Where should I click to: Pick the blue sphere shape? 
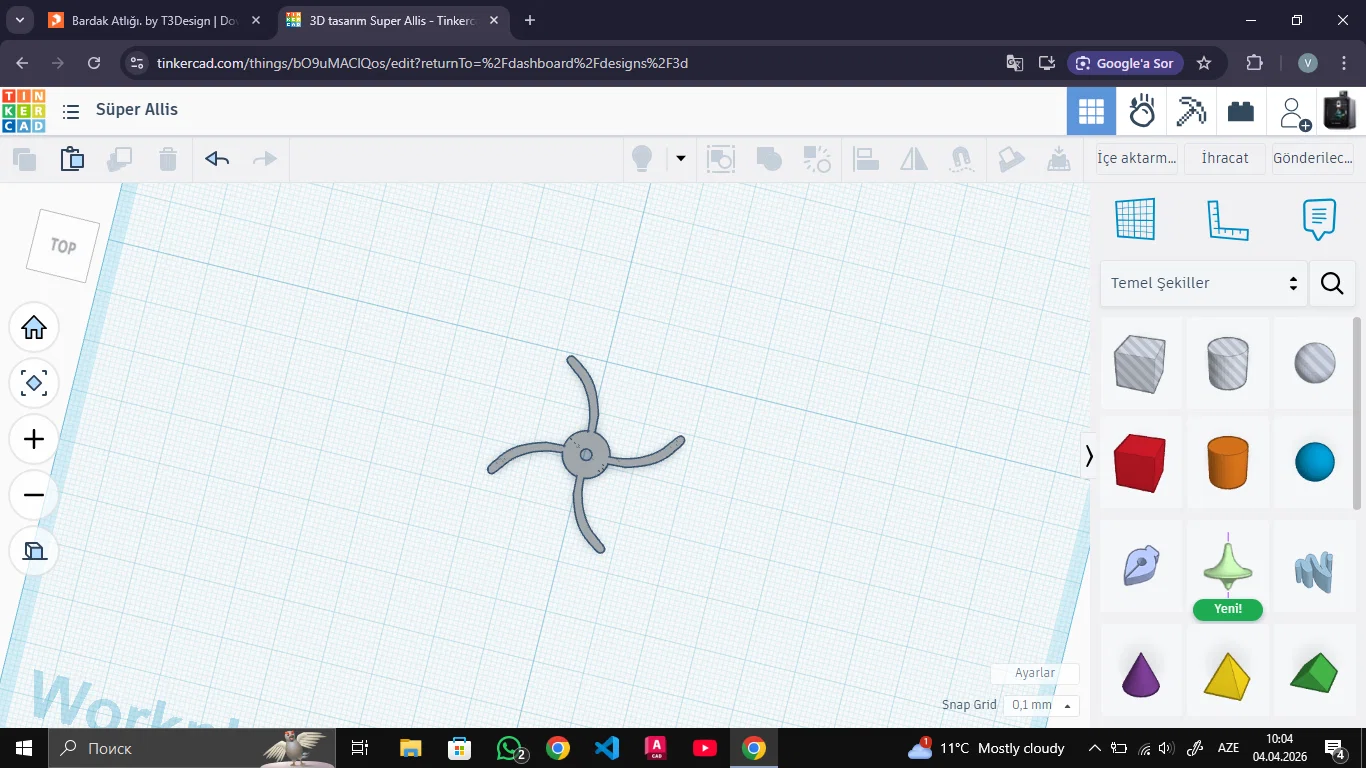point(1315,462)
